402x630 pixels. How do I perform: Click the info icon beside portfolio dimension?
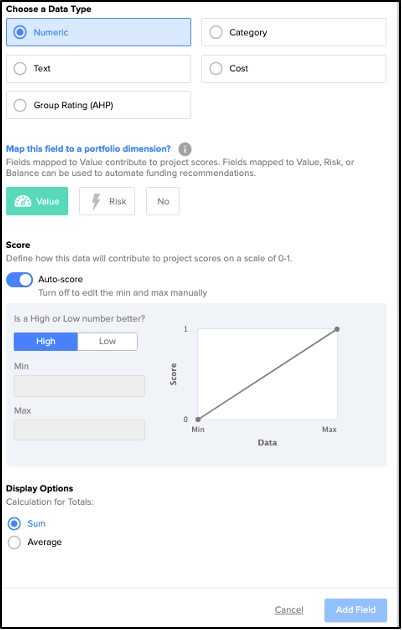coord(185,149)
